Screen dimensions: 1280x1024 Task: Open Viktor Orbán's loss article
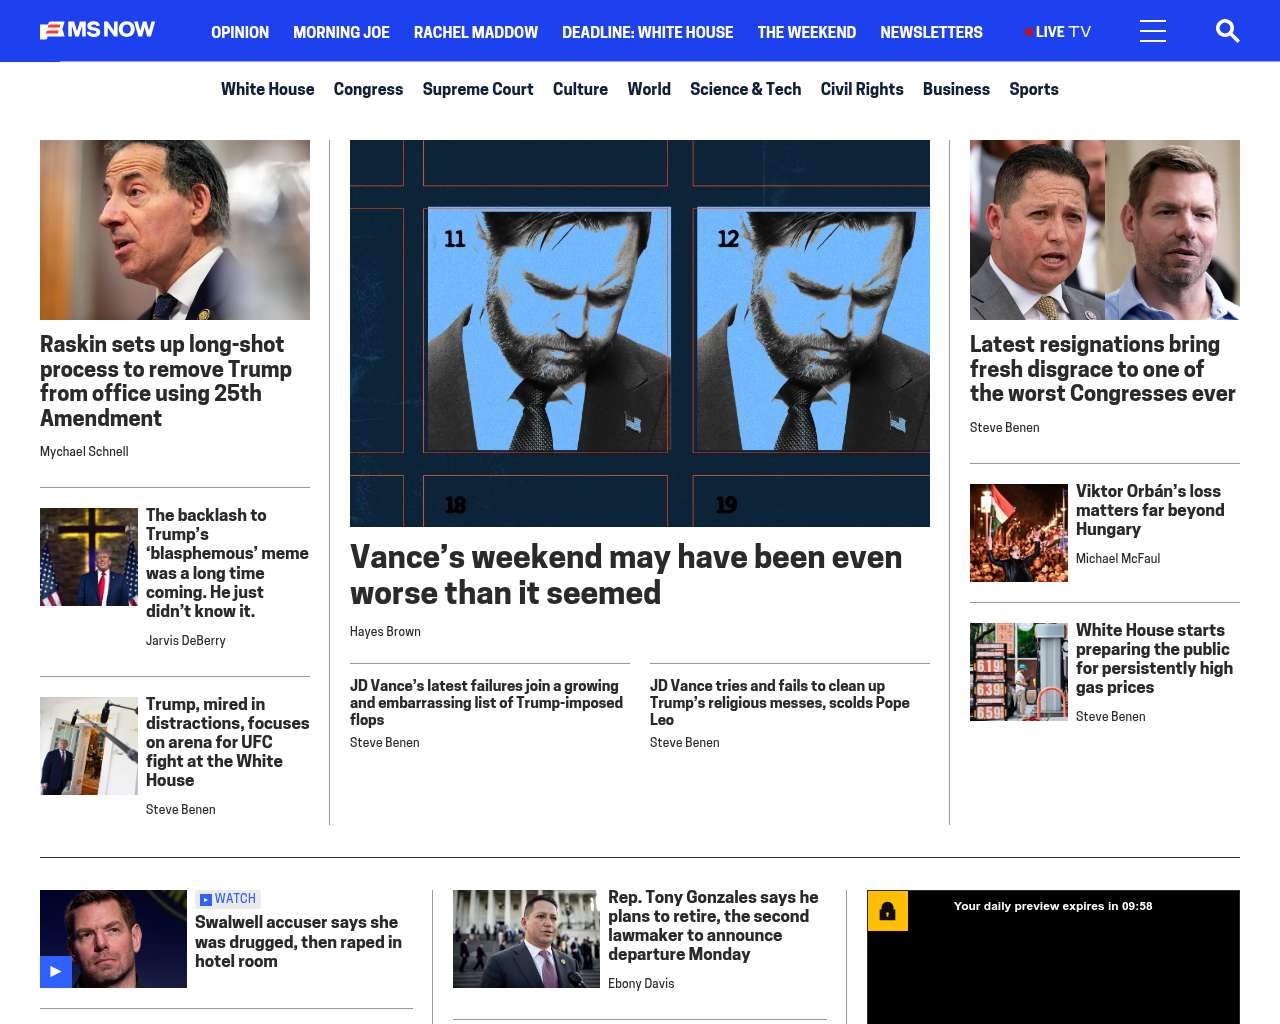coord(1149,510)
